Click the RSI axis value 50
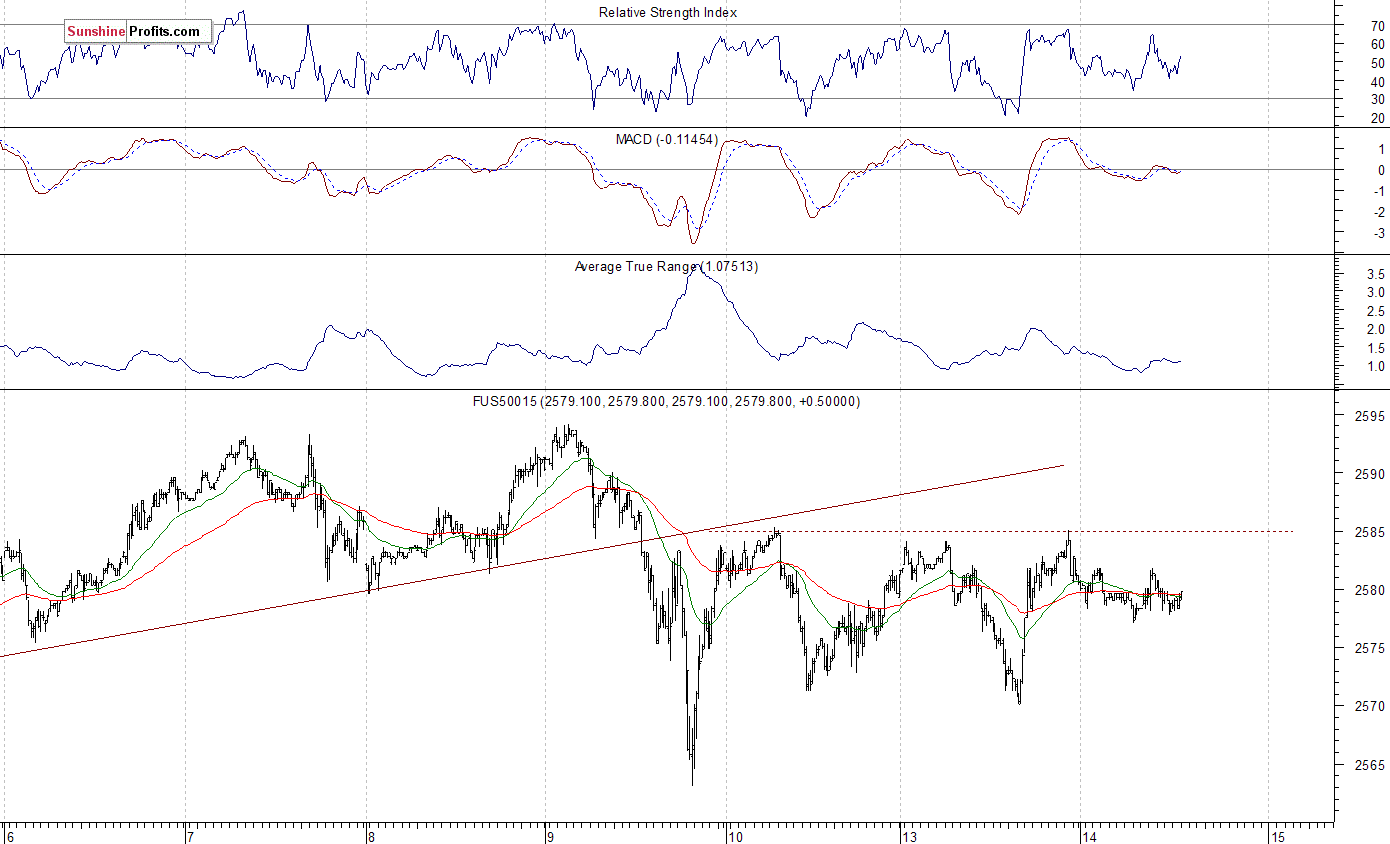This screenshot has width=1390, height=844. coord(1377,62)
